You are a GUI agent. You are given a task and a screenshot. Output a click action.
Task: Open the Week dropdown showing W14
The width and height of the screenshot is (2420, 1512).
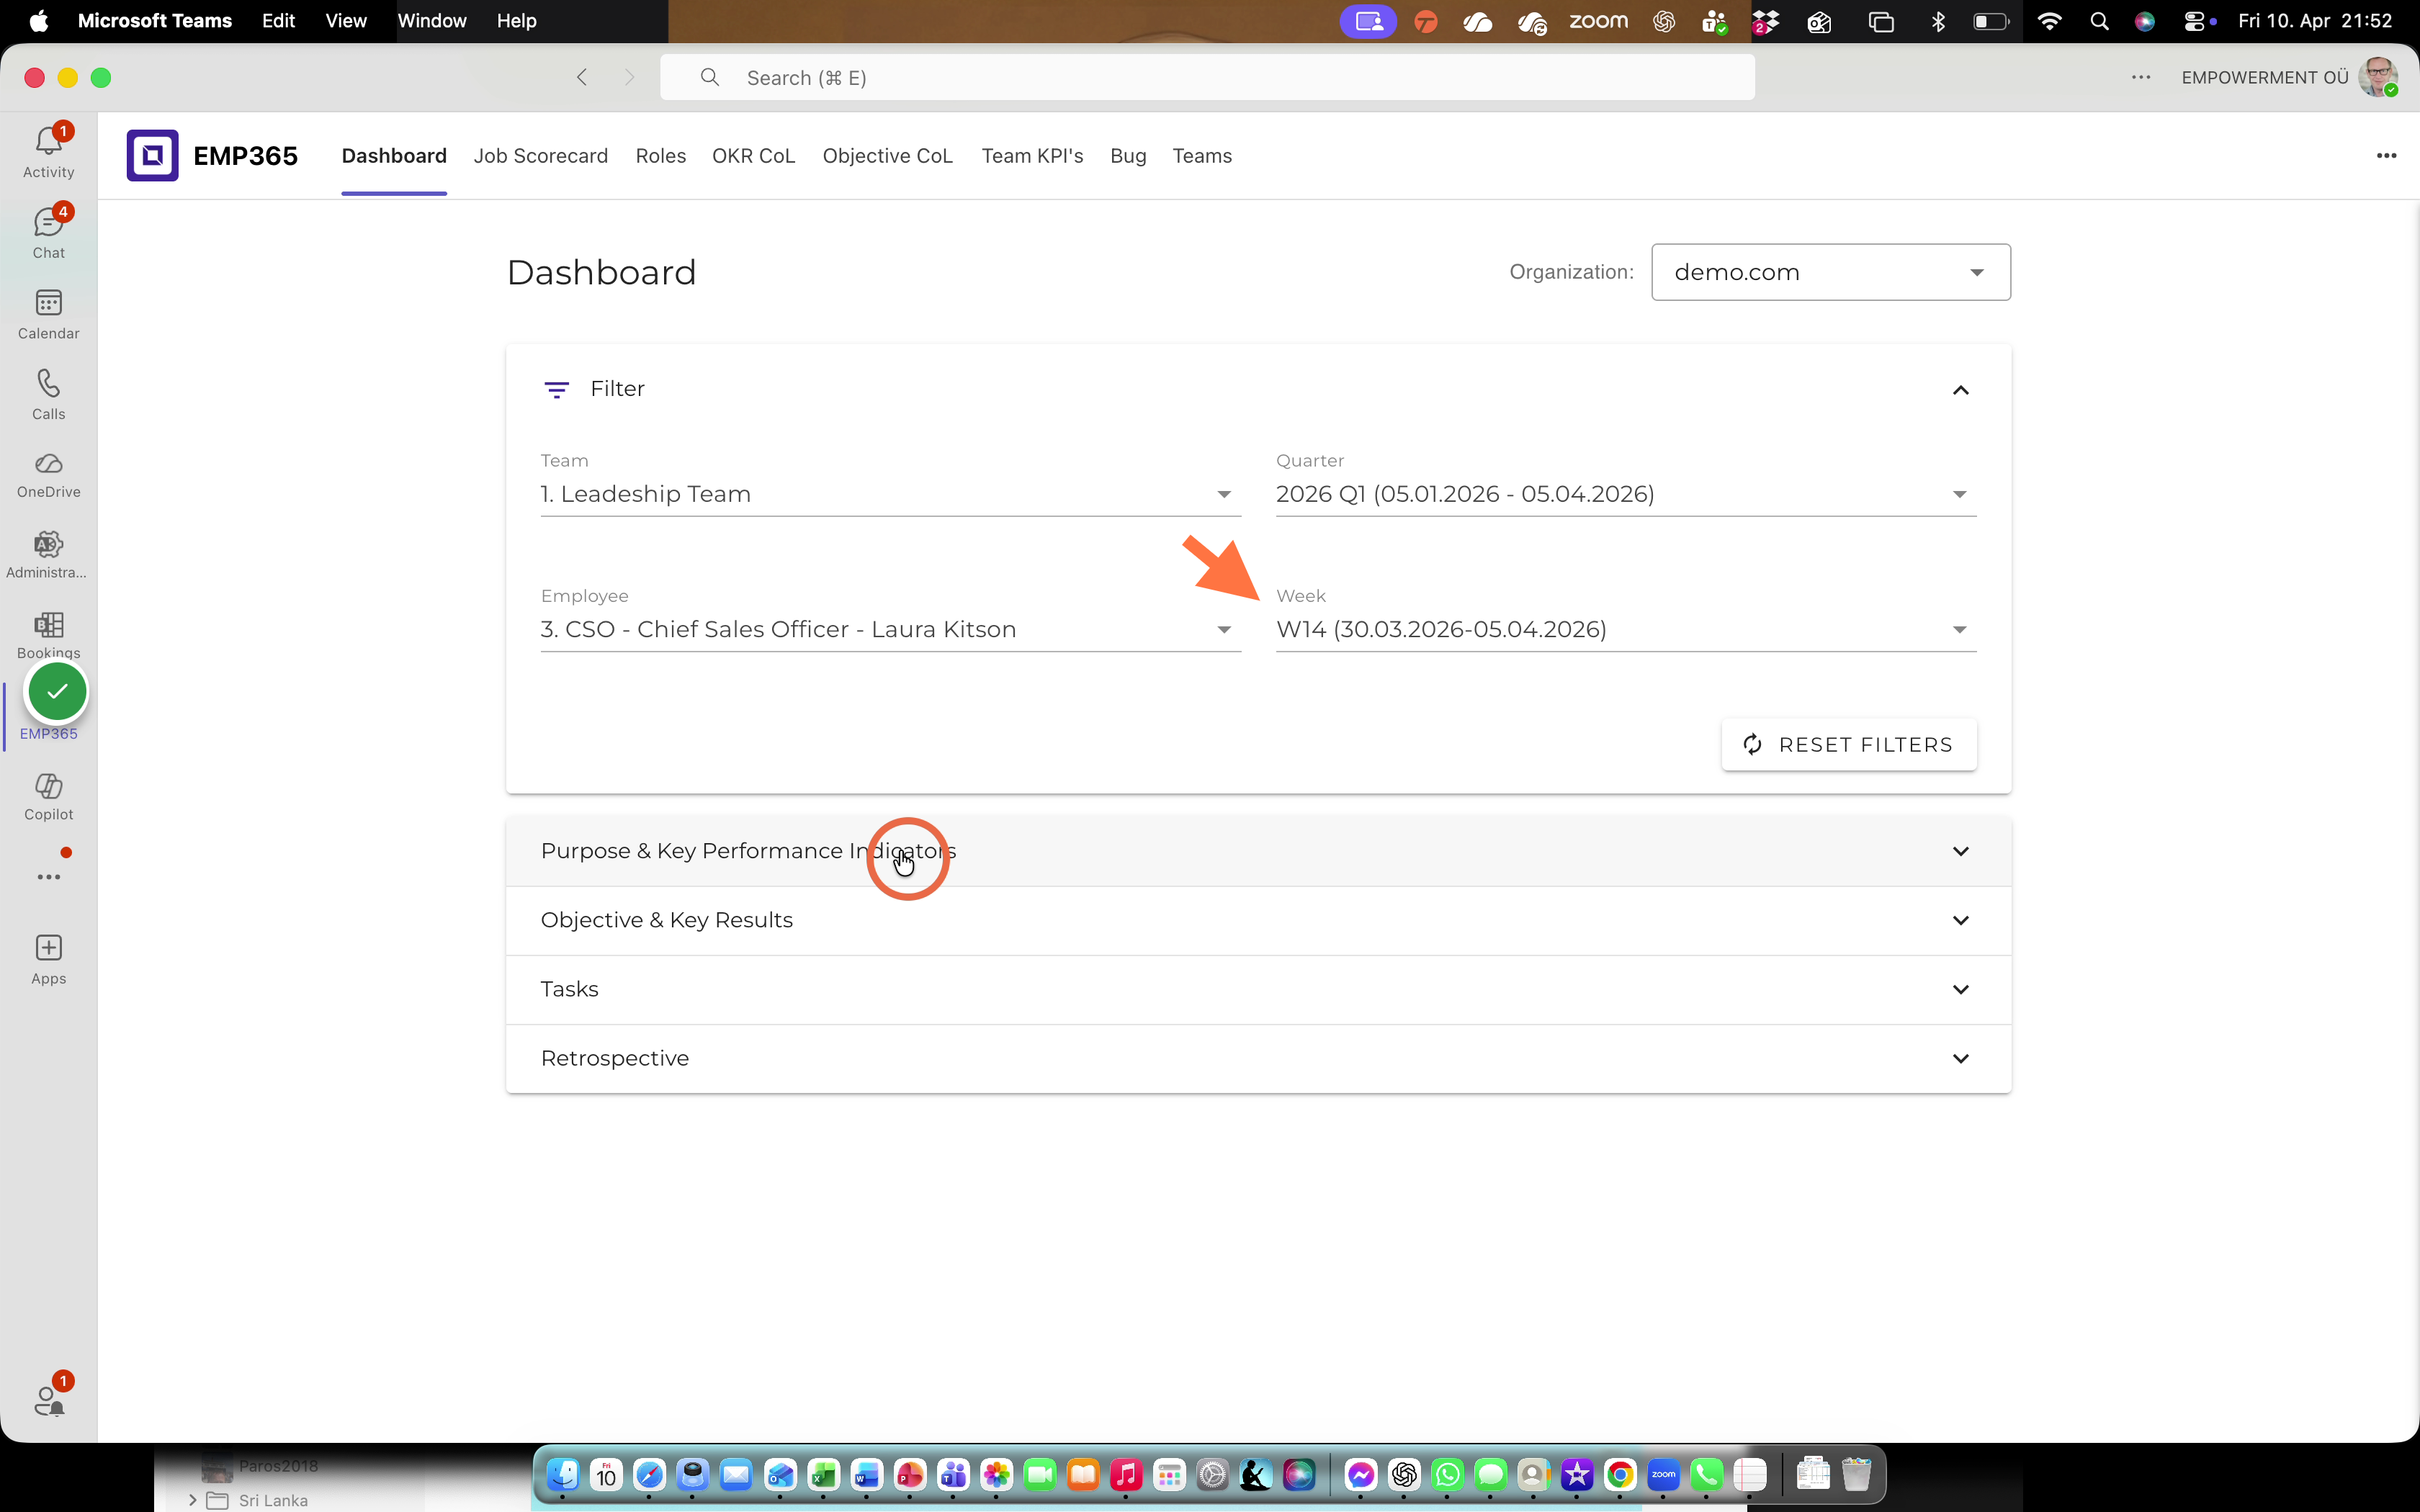(1626, 629)
